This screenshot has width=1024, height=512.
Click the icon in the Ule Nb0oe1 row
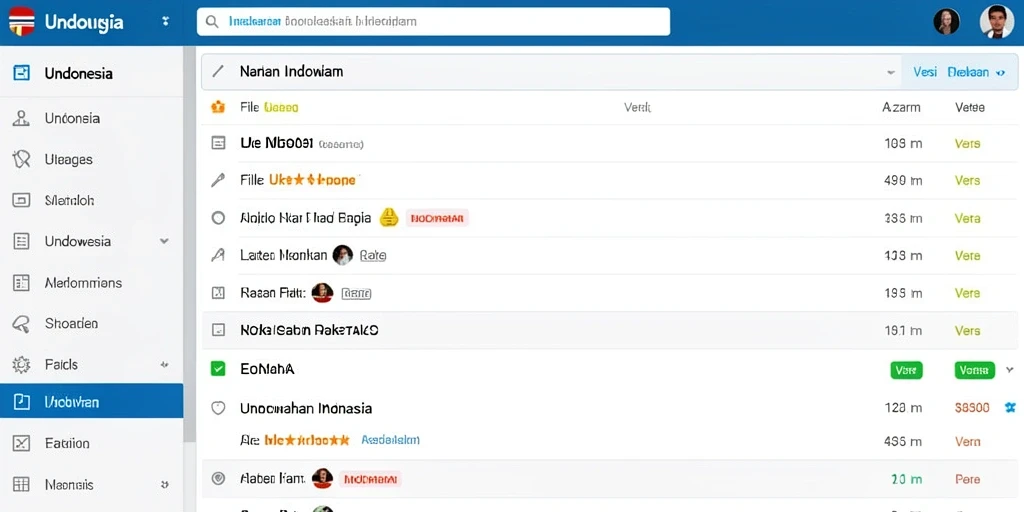point(218,143)
